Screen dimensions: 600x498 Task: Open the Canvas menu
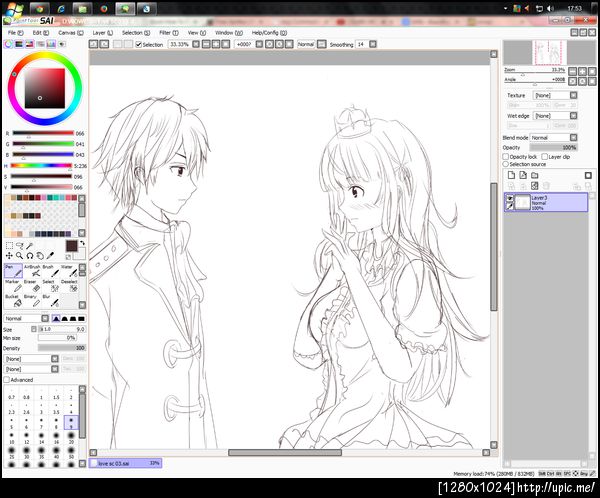point(71,33)
